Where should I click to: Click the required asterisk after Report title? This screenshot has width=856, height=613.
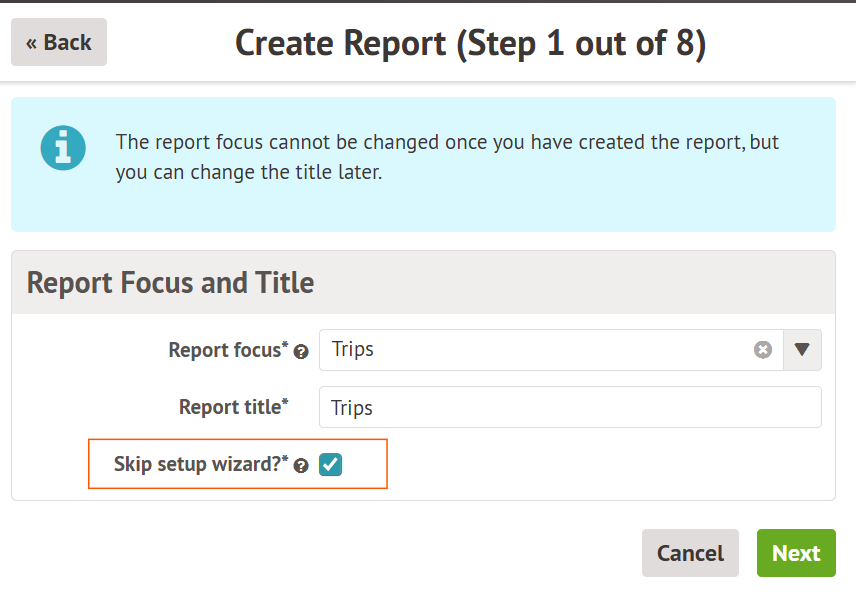point(285,402)
